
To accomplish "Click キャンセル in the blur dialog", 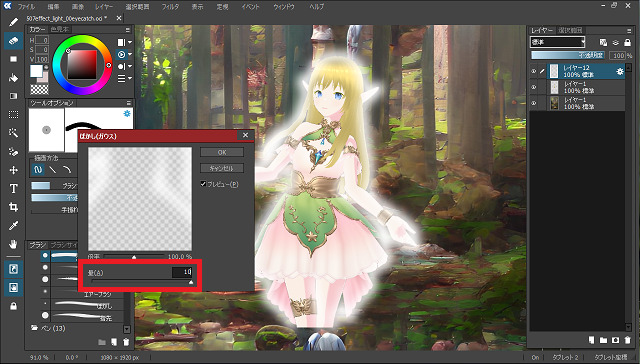I will click(222, 168).
